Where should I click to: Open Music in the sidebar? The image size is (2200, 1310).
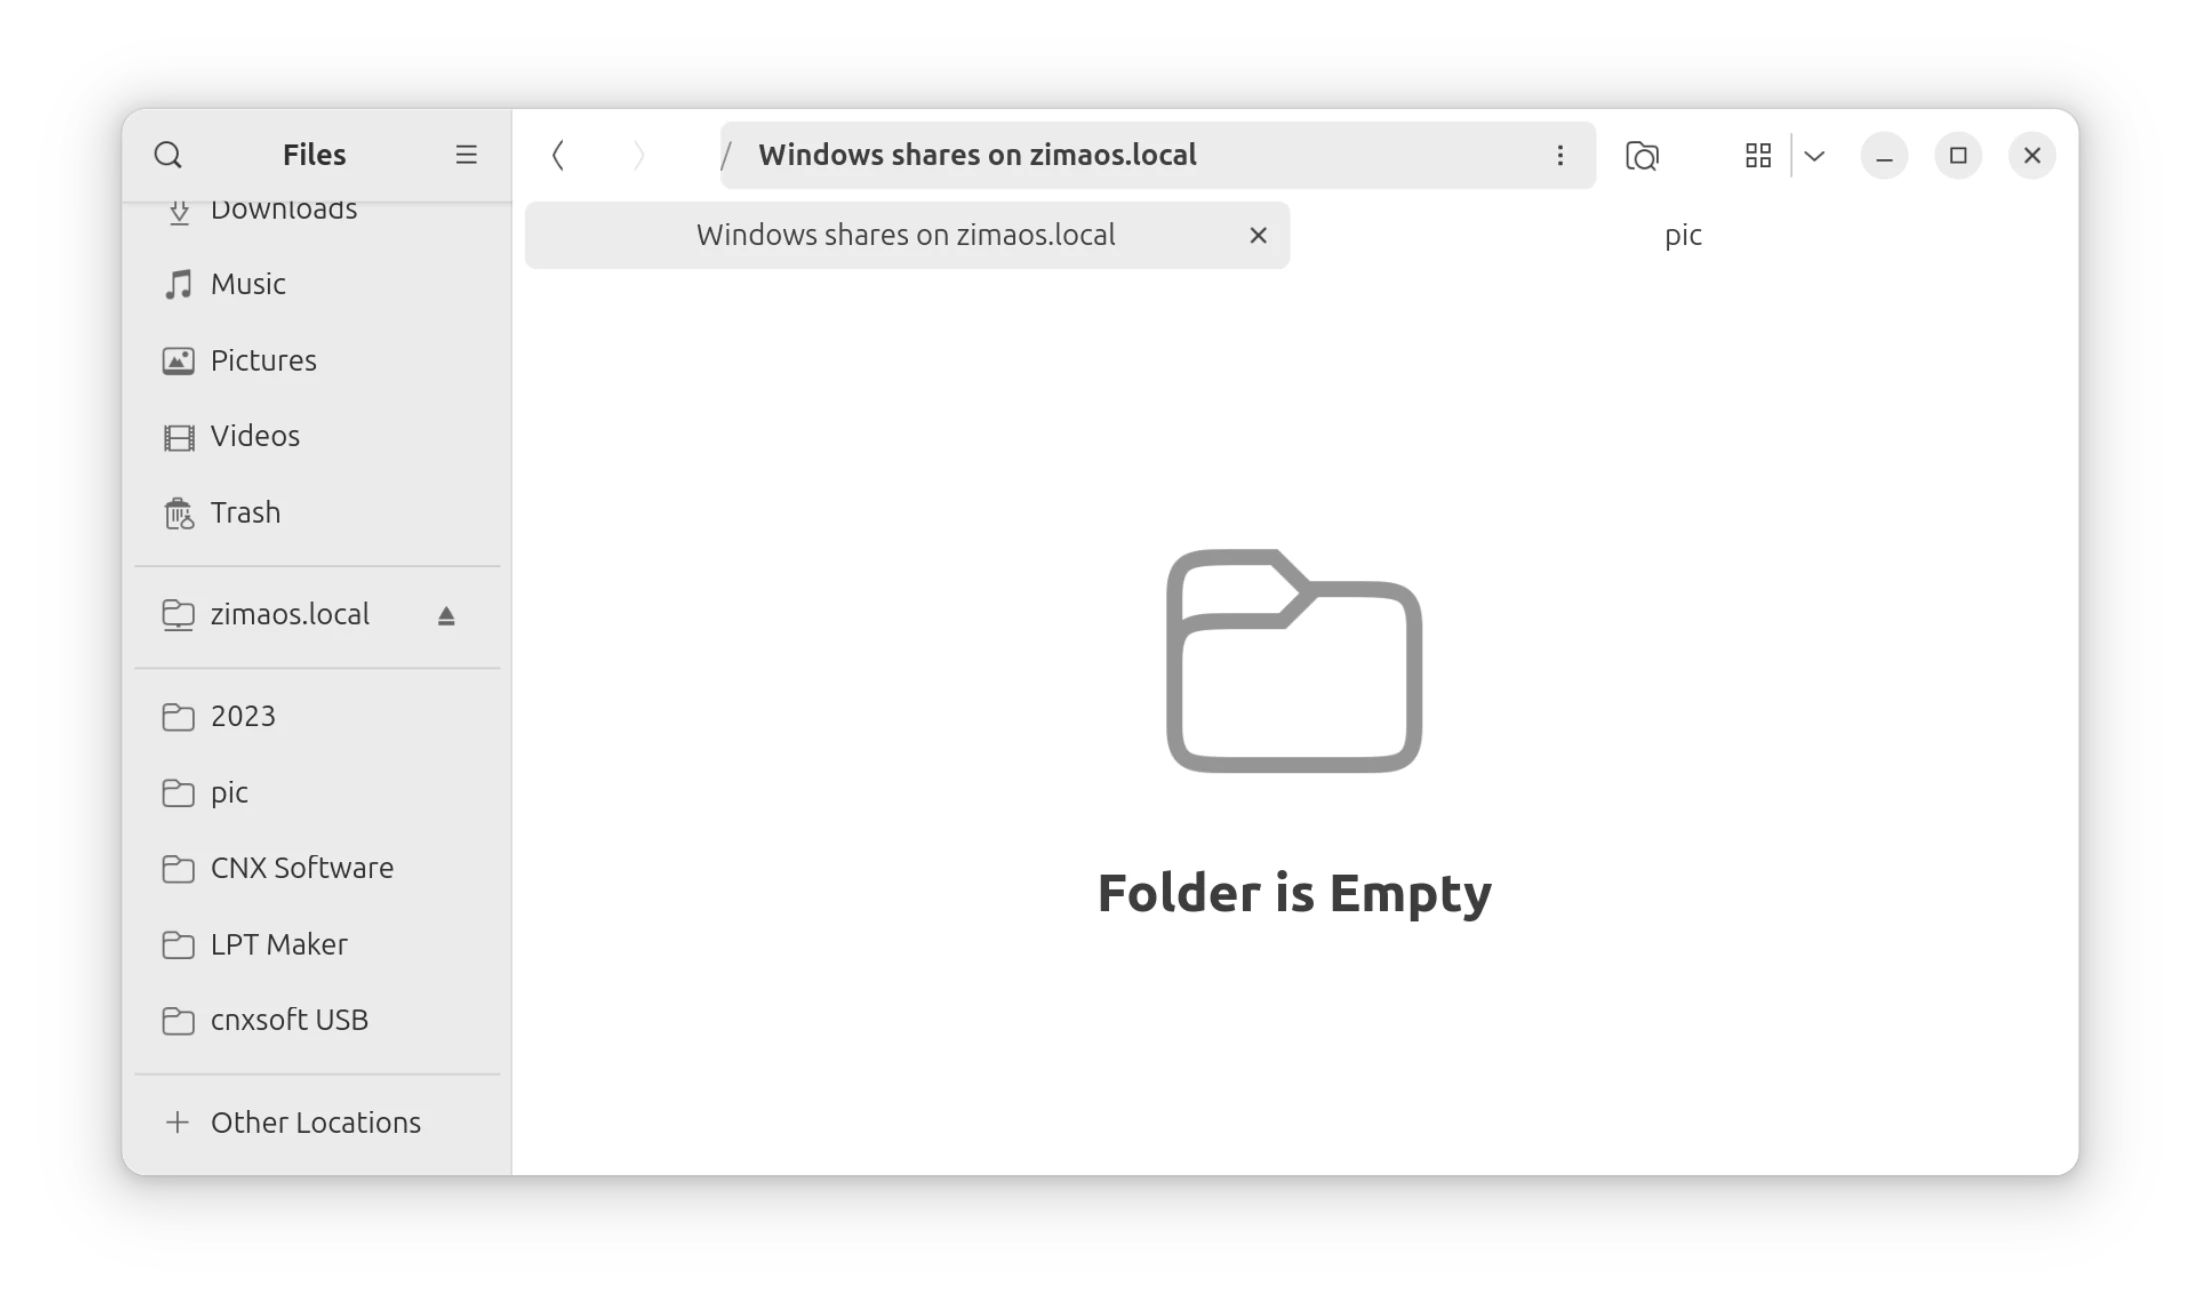pyautogui.click(x=317, y=284)
